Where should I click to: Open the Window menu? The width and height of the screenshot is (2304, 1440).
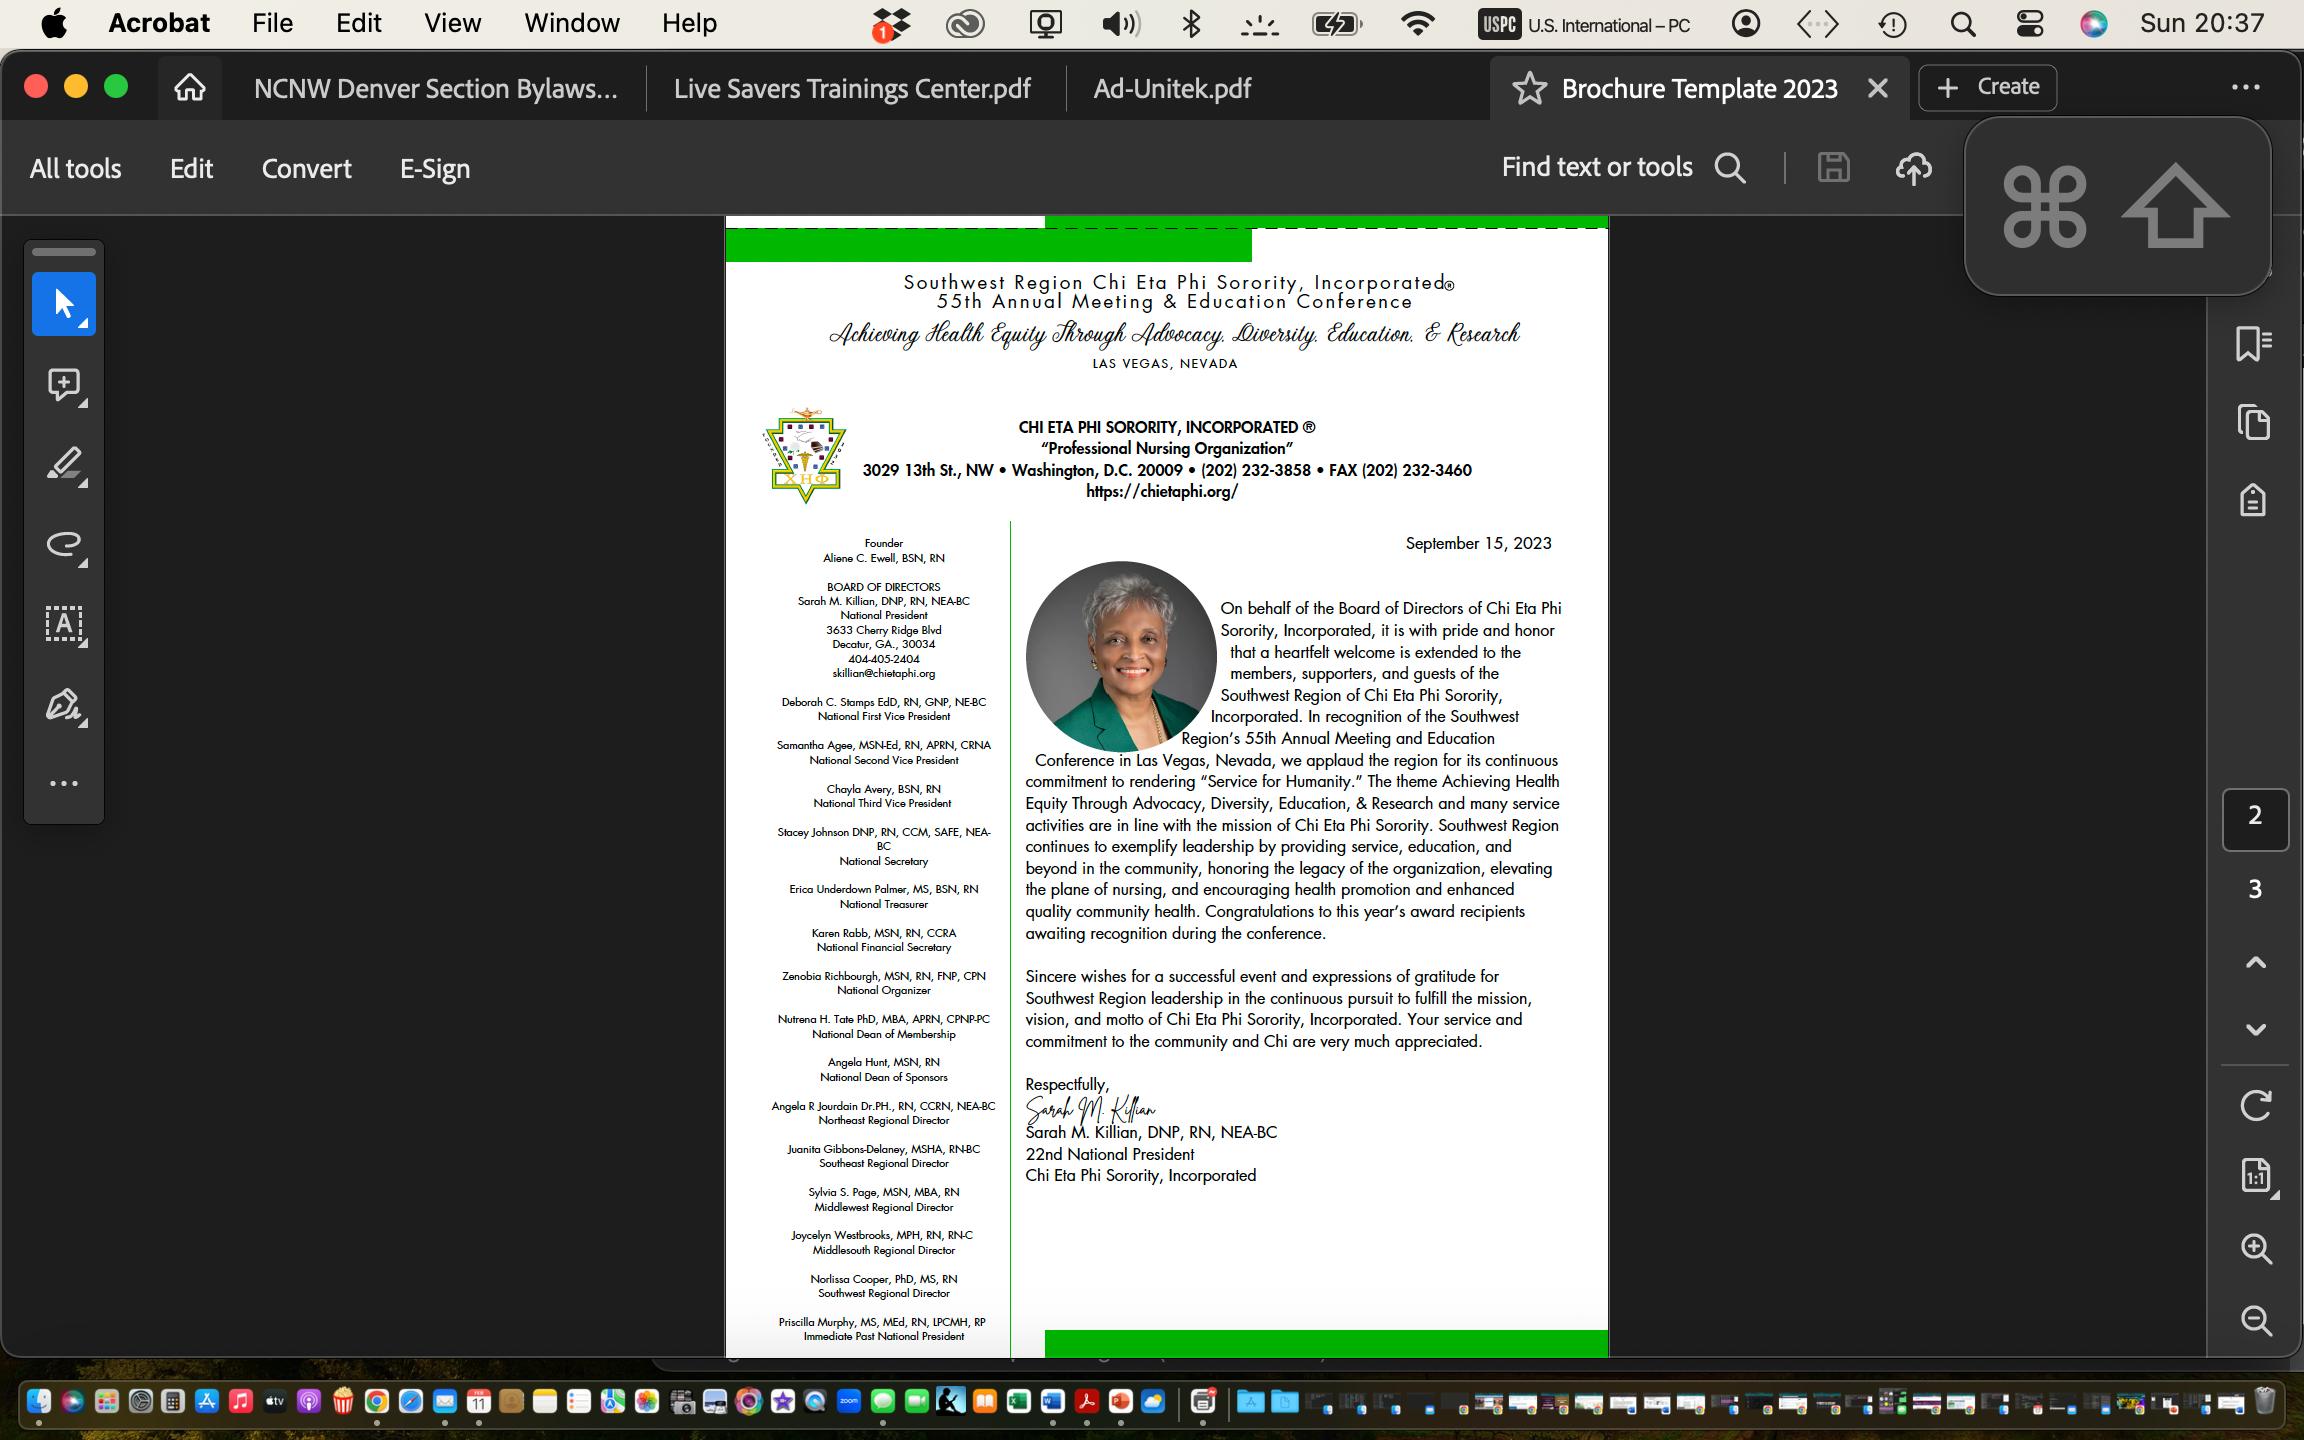click(571, 23)
